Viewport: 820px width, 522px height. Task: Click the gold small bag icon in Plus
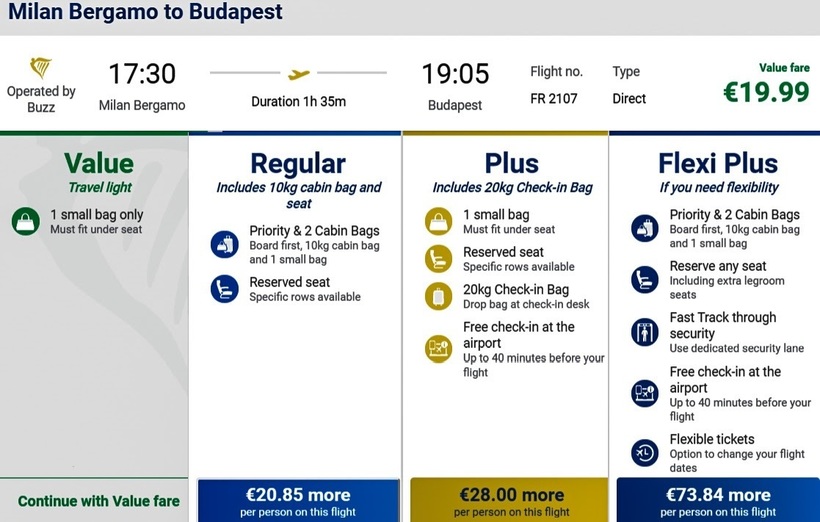[438, 221]
